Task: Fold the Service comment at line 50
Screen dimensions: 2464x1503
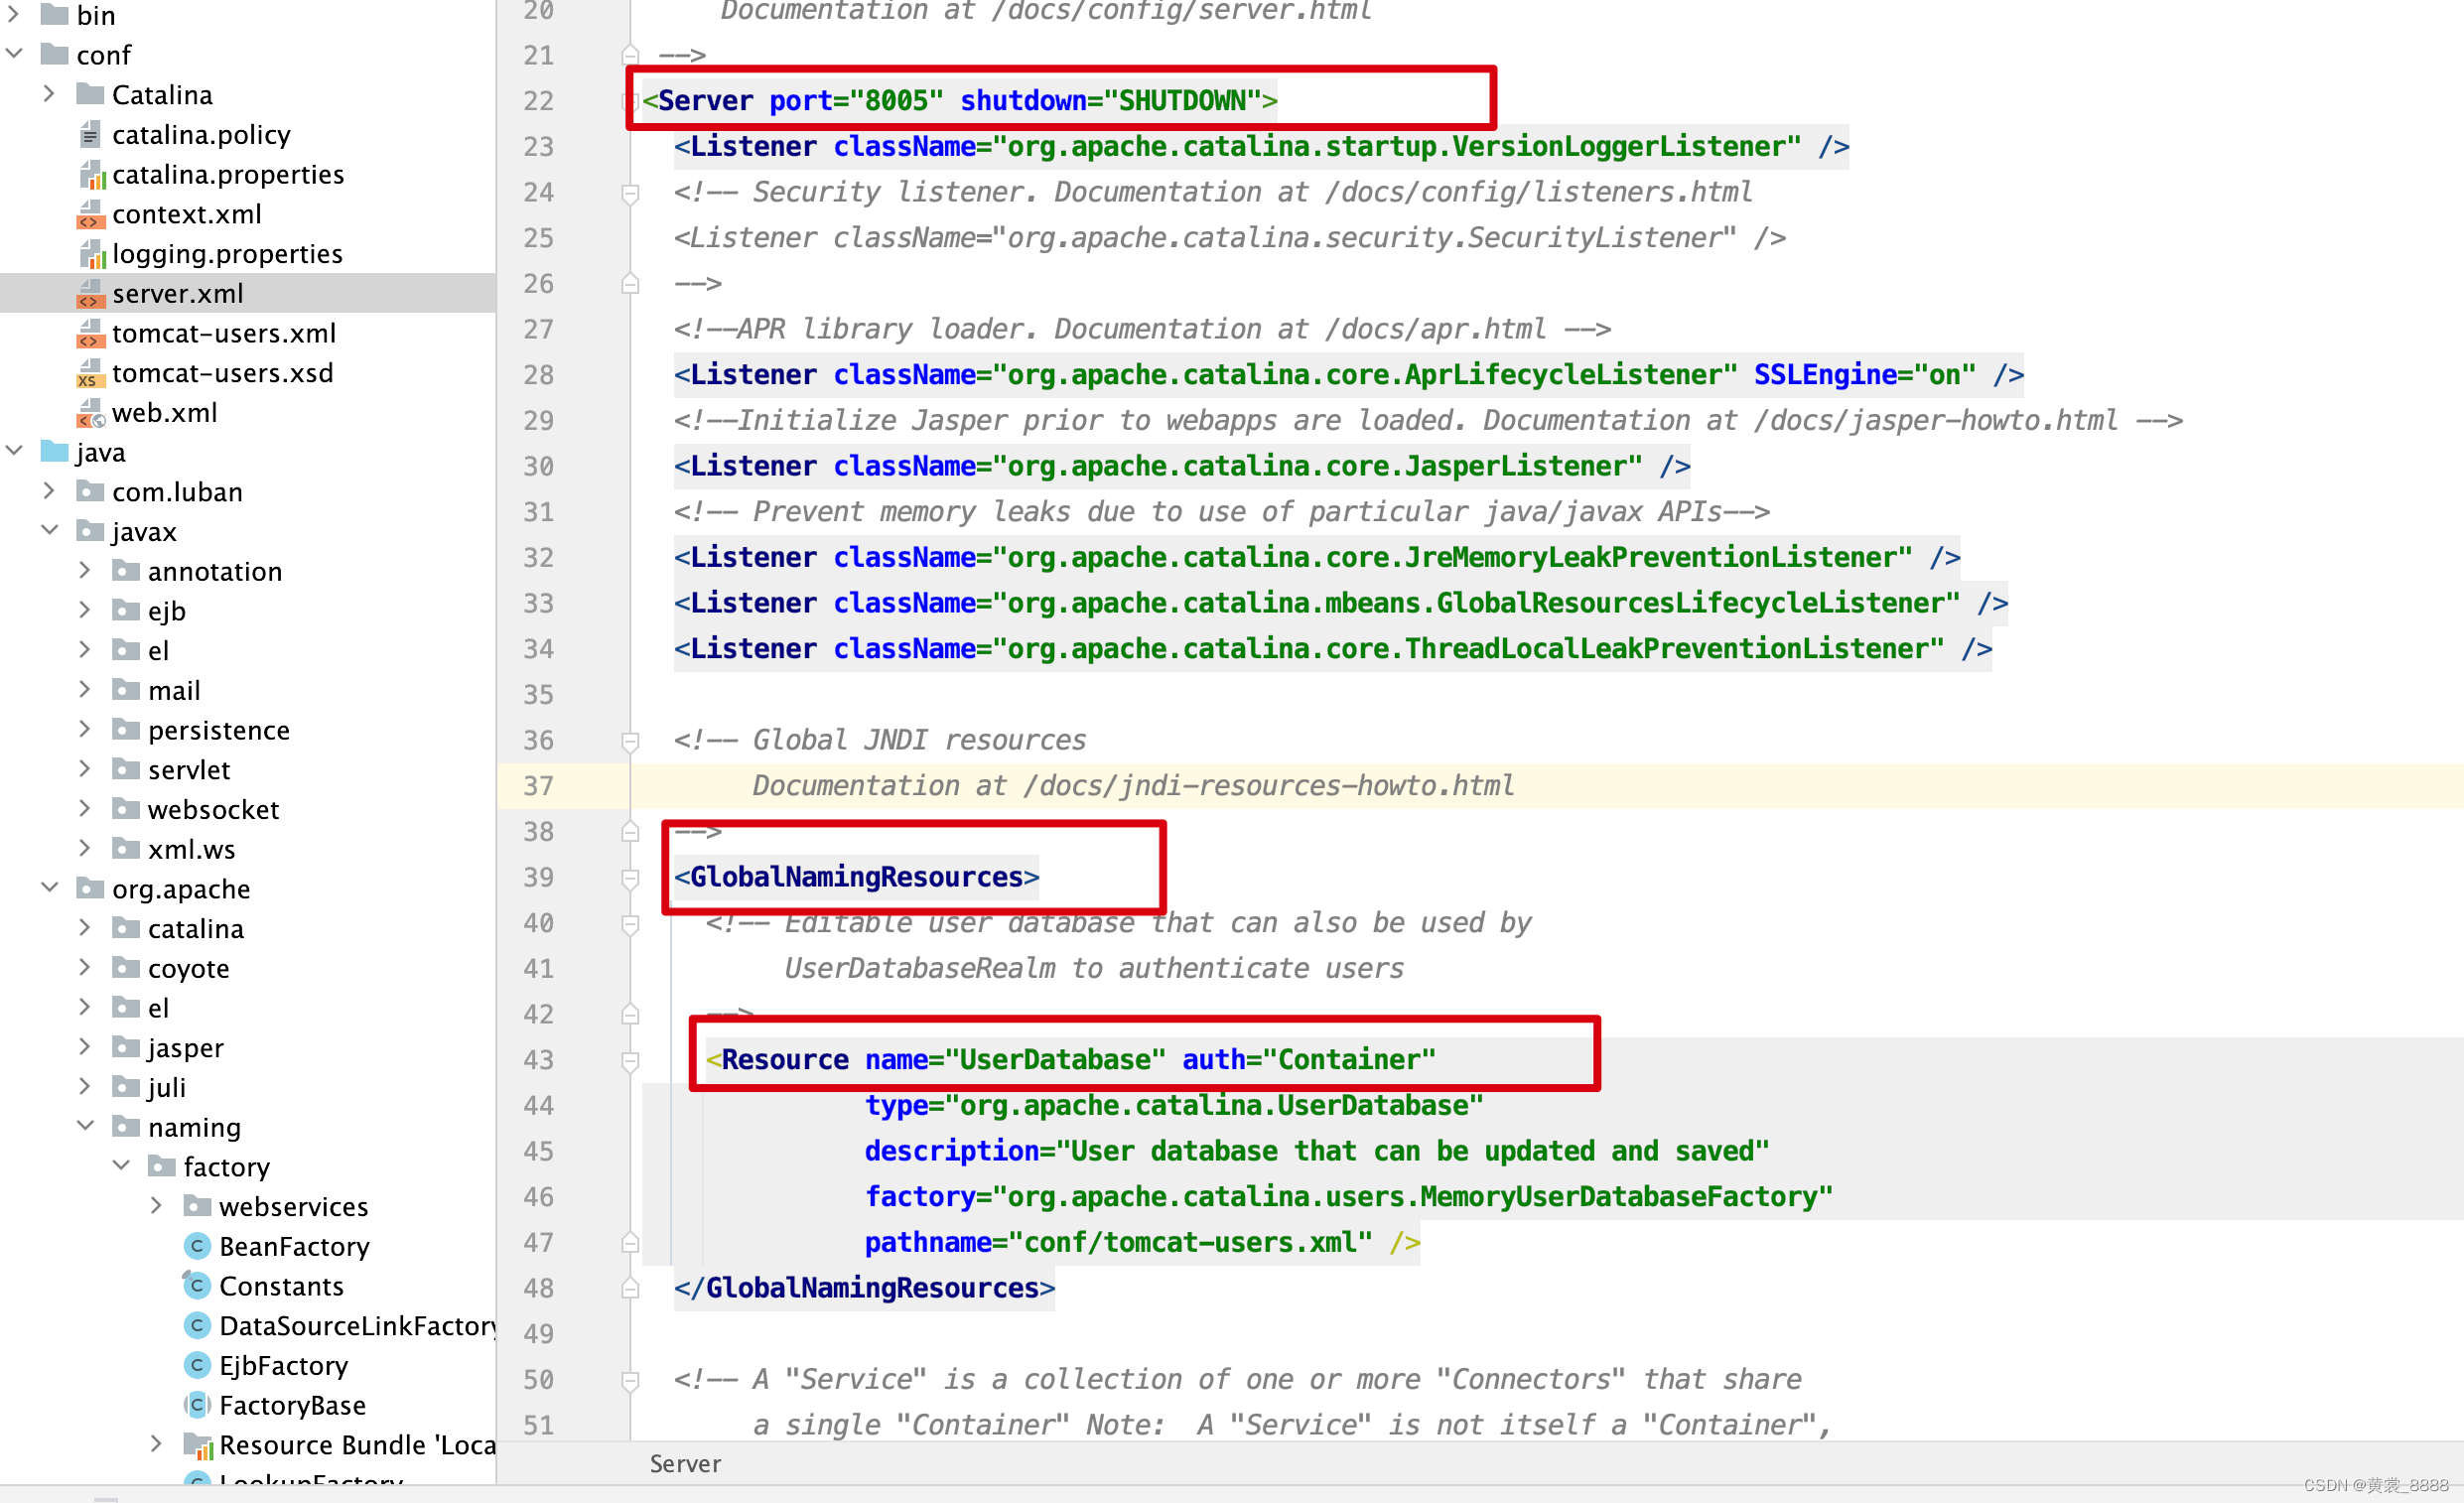Action: [x=630, y=1381]
